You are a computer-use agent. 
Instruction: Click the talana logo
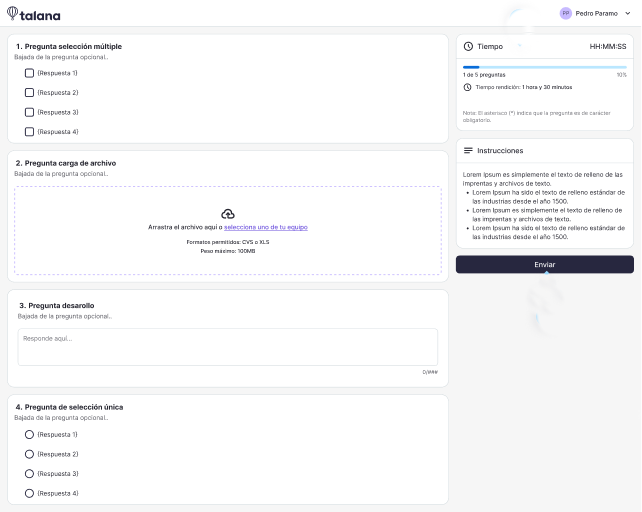pos(34,14)
